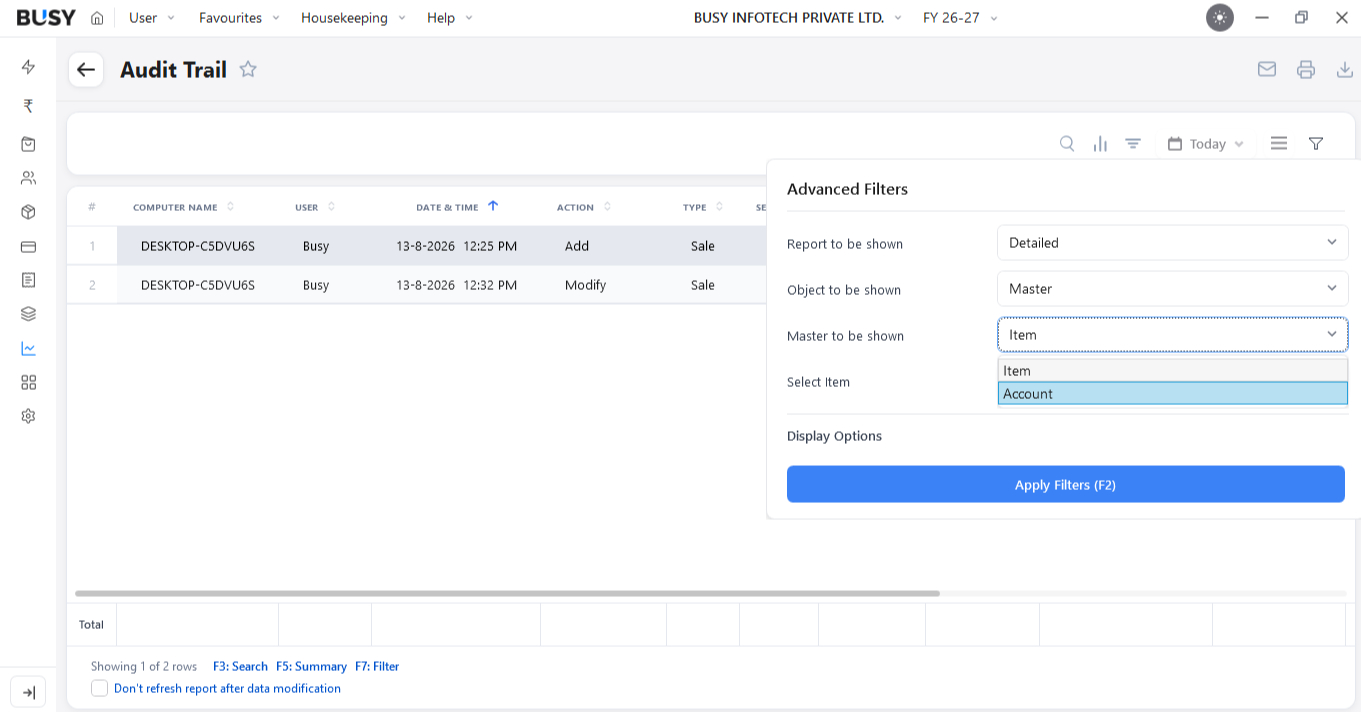Open the lightning bolt sidebar icon
The image size is (1361, 712).
point(28,67)
